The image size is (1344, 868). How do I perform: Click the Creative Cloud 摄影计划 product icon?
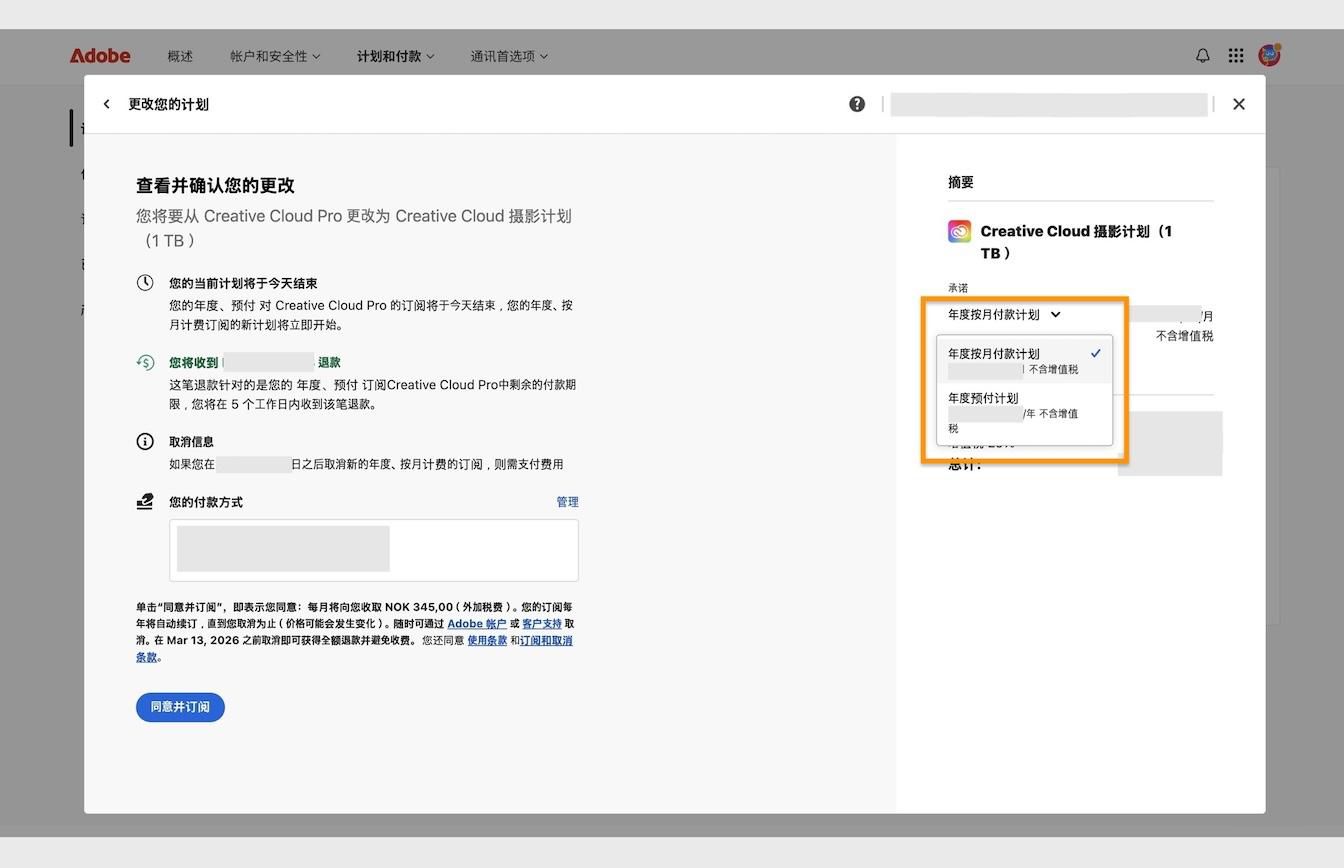point(958,230)
